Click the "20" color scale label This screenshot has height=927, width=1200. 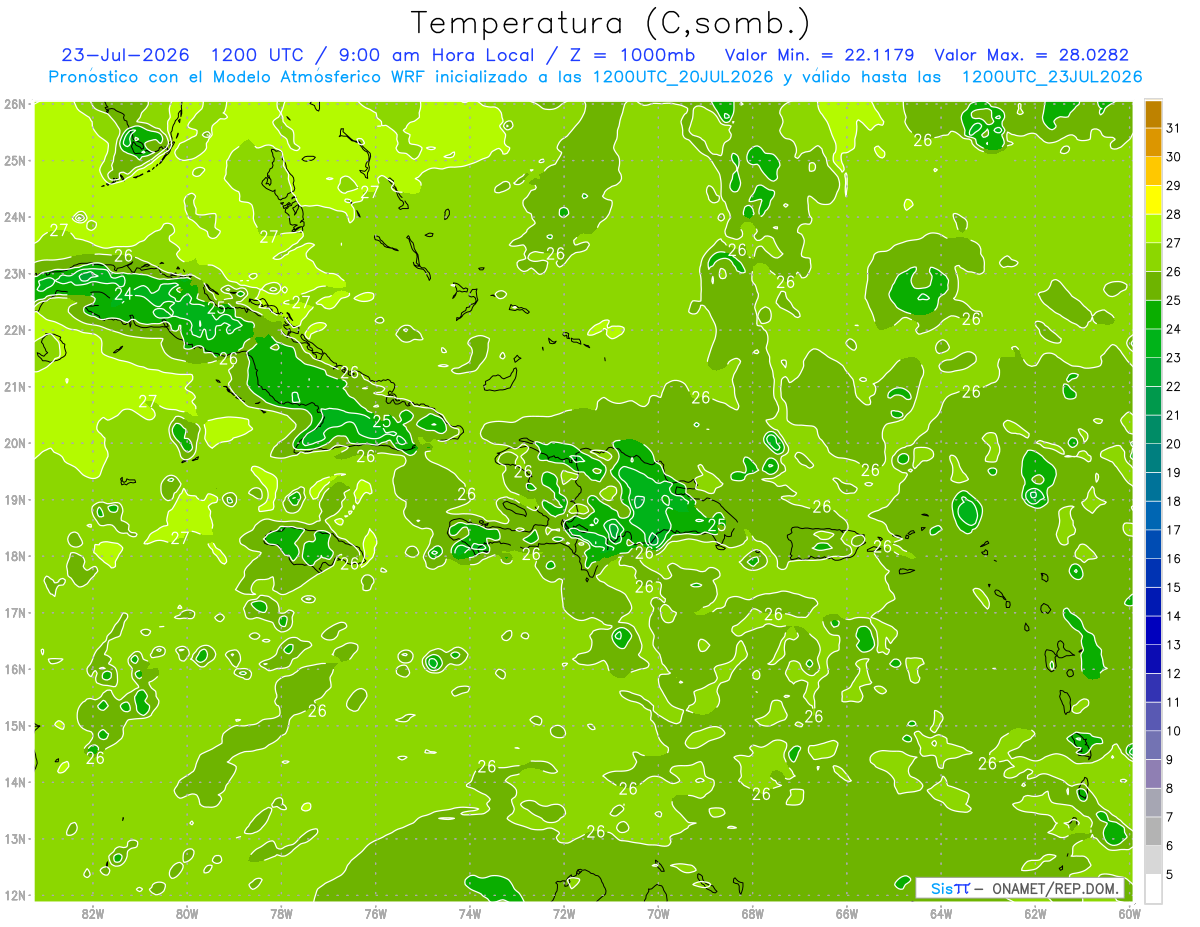click(x=1174, y=444)
